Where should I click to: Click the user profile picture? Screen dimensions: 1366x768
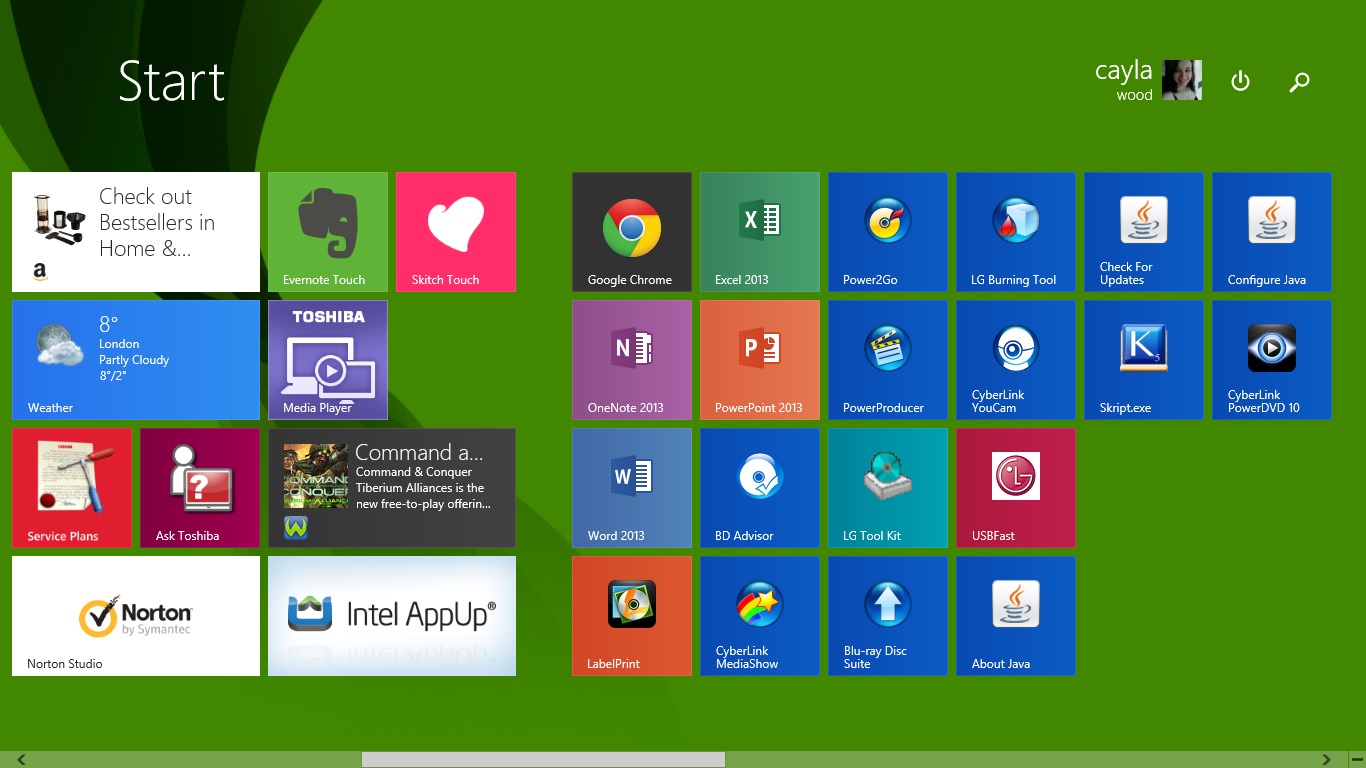point(1182,80)
